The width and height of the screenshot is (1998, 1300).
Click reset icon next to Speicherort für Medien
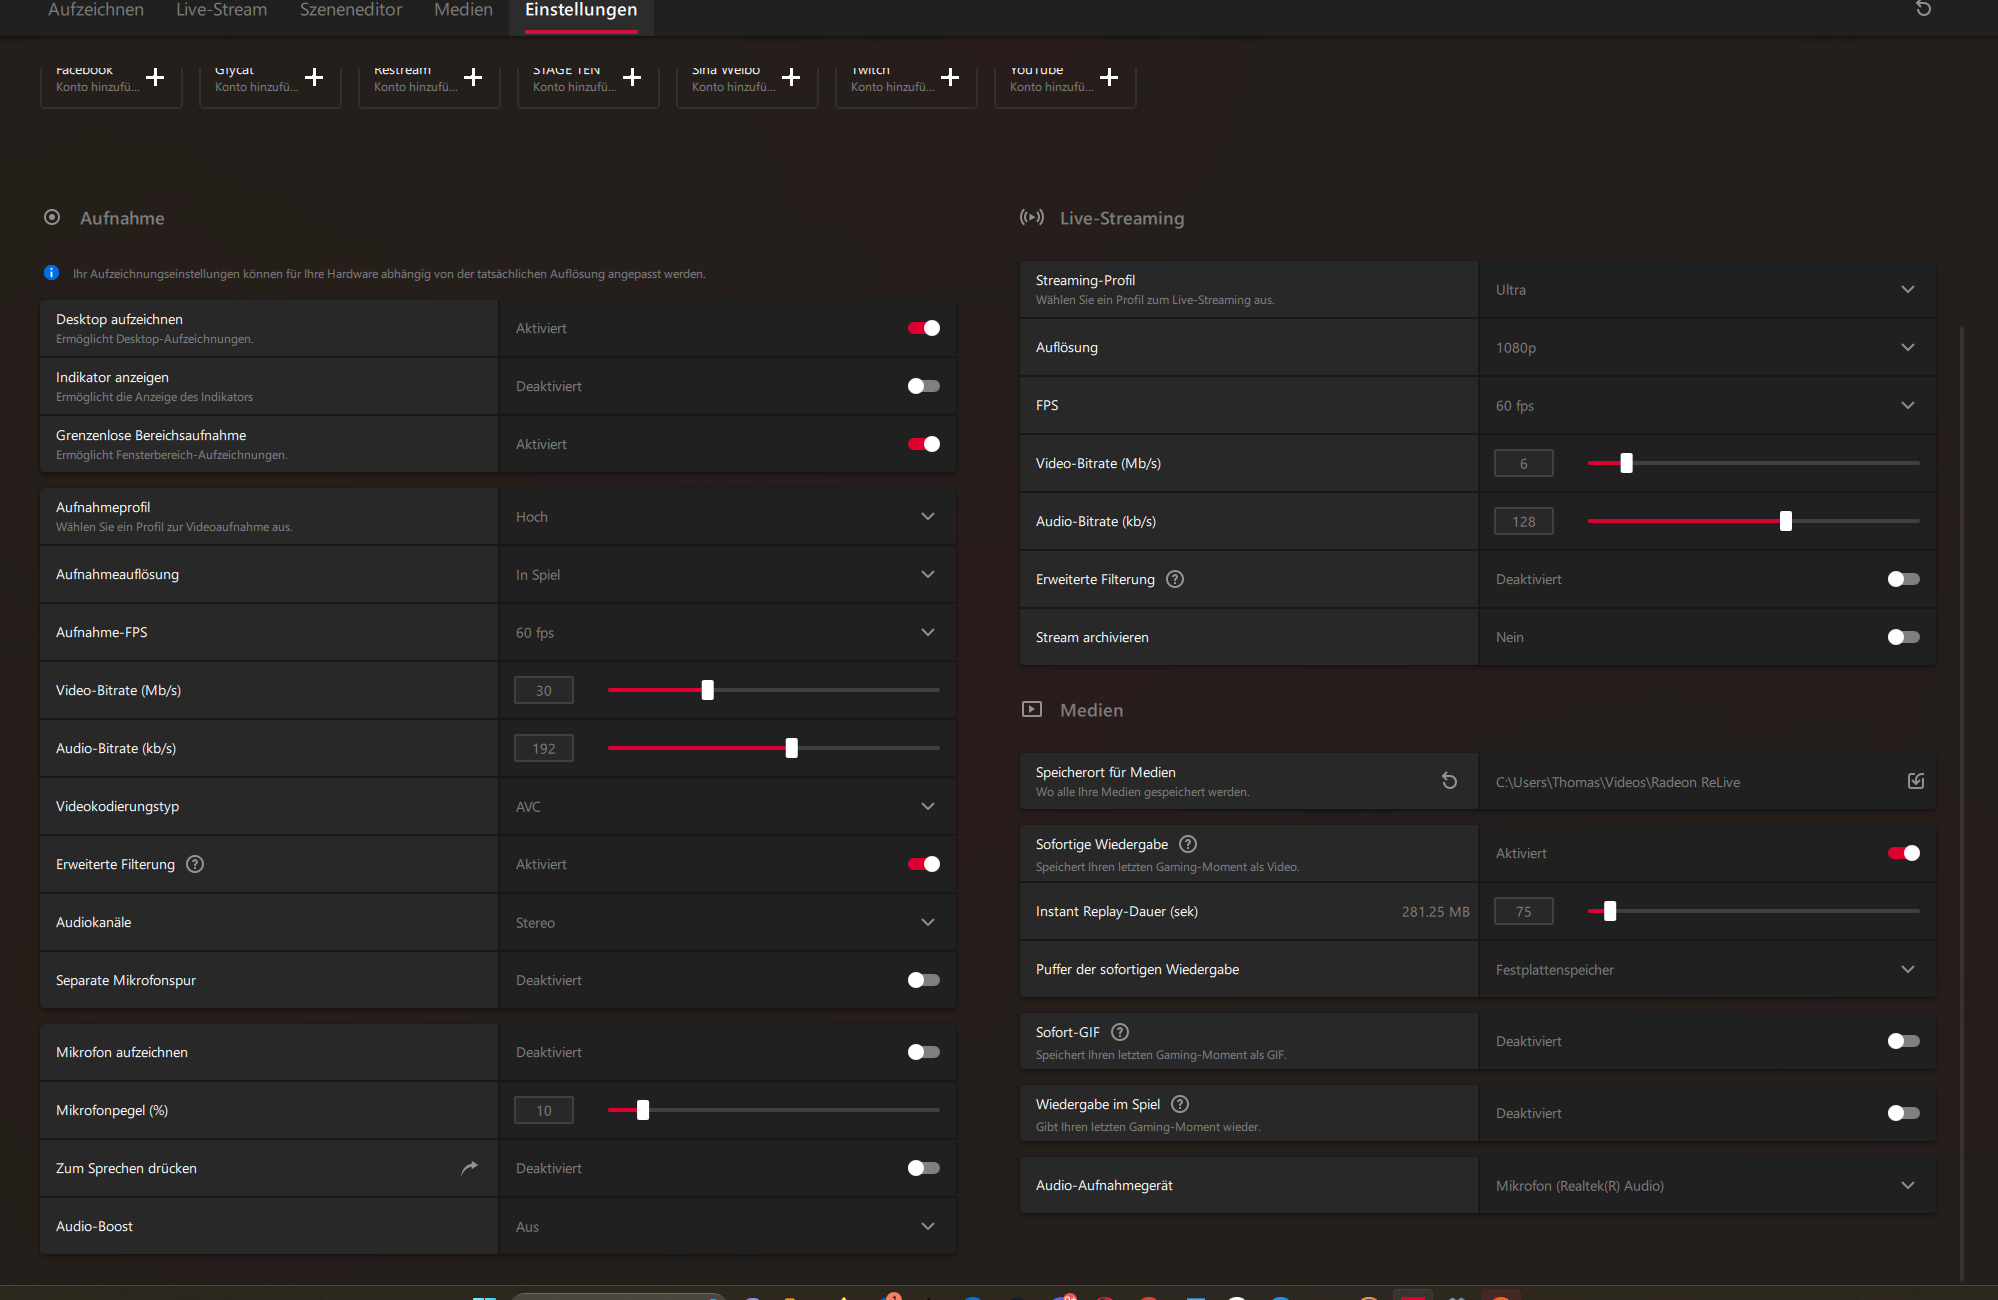coord(1449,781)
